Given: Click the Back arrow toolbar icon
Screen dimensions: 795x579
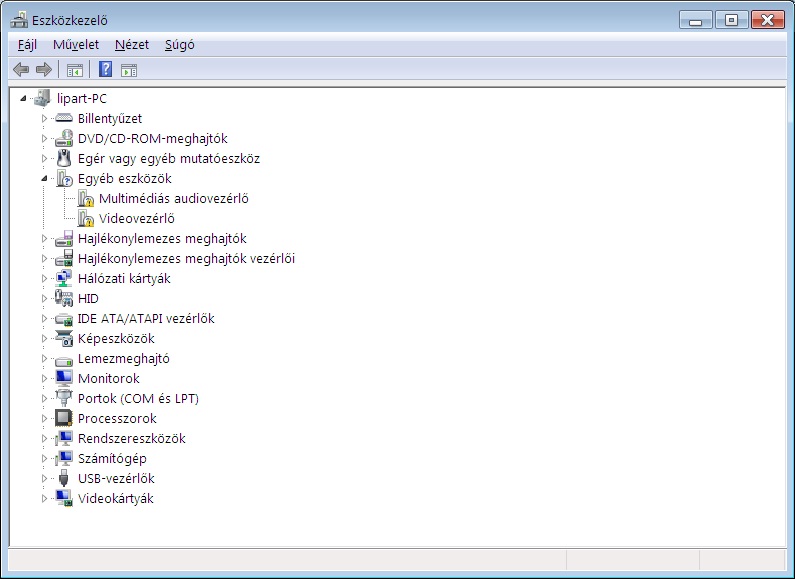Looking at the screenshot, I should click(x=21, y=69).
